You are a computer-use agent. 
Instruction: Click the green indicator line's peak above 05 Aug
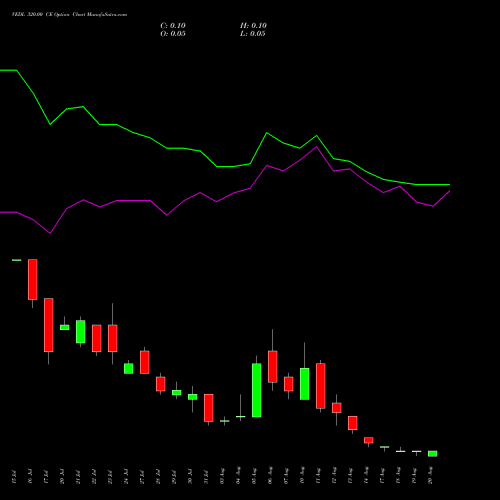(x=267, y=133)
